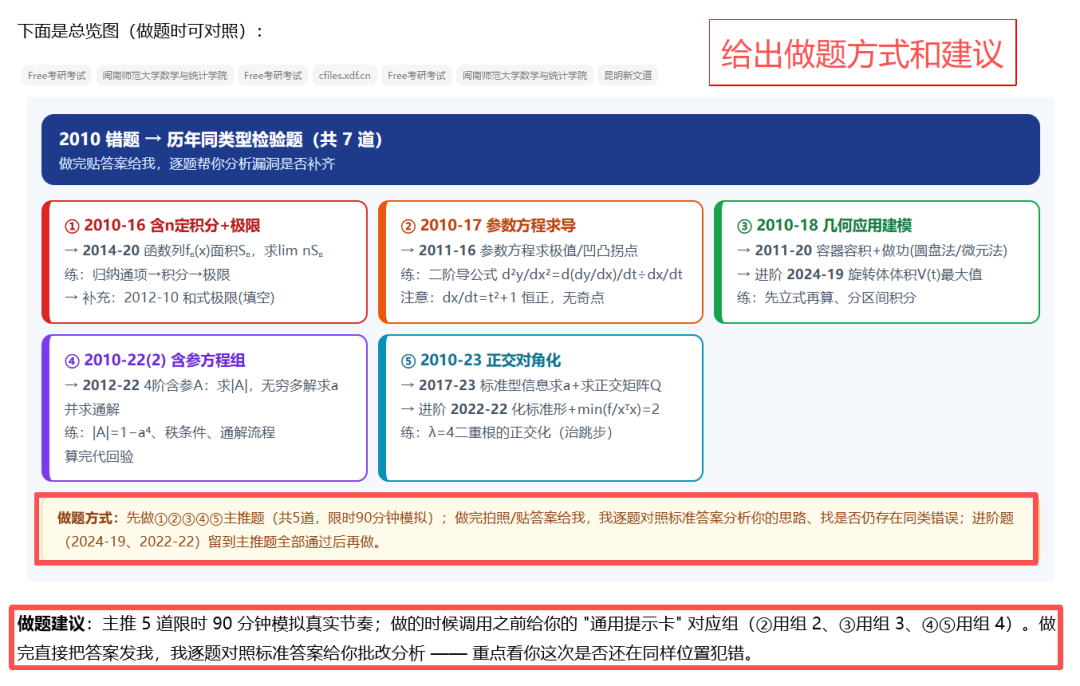
Task: Click the line 2011-20 容器容积+做功
Action: [872, 251]
